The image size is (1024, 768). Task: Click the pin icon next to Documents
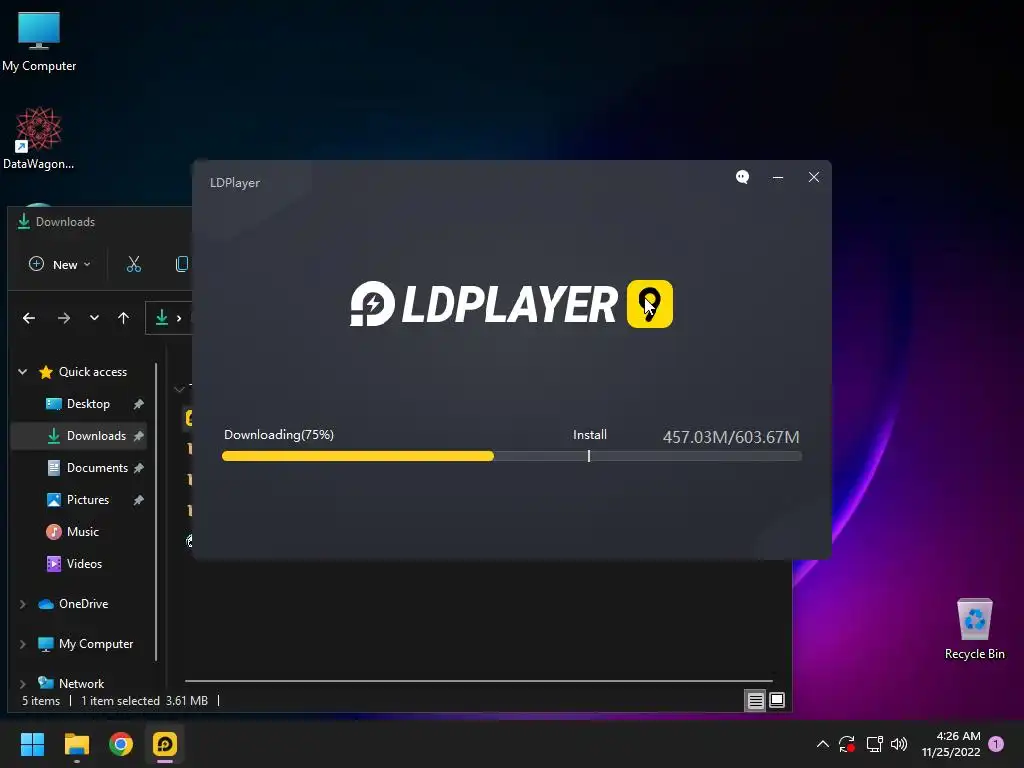pos(138,468)
